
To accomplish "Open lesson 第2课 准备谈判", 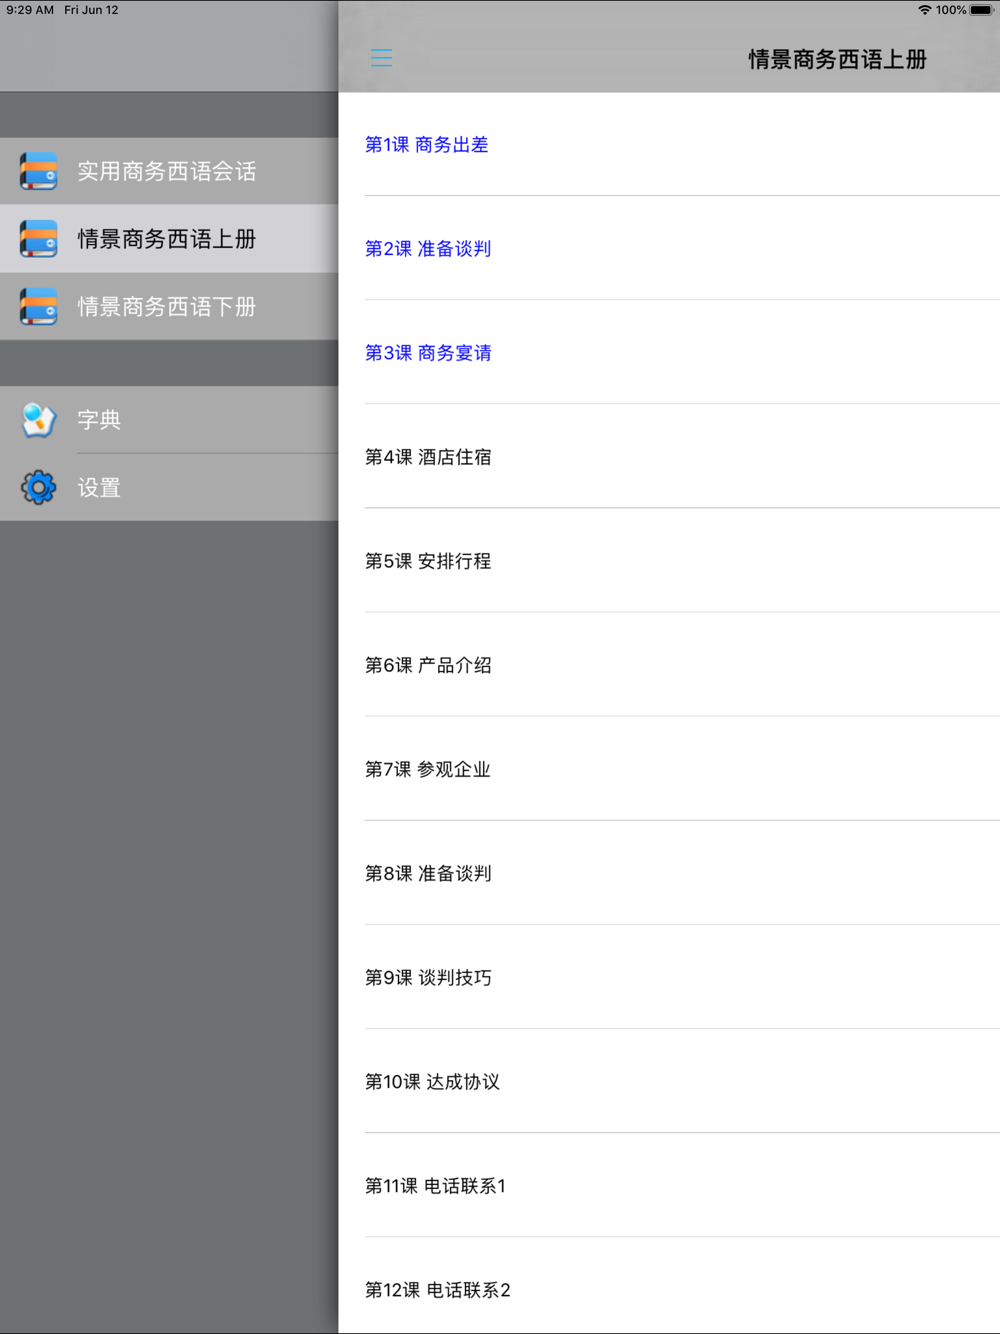I will (428, 249).
